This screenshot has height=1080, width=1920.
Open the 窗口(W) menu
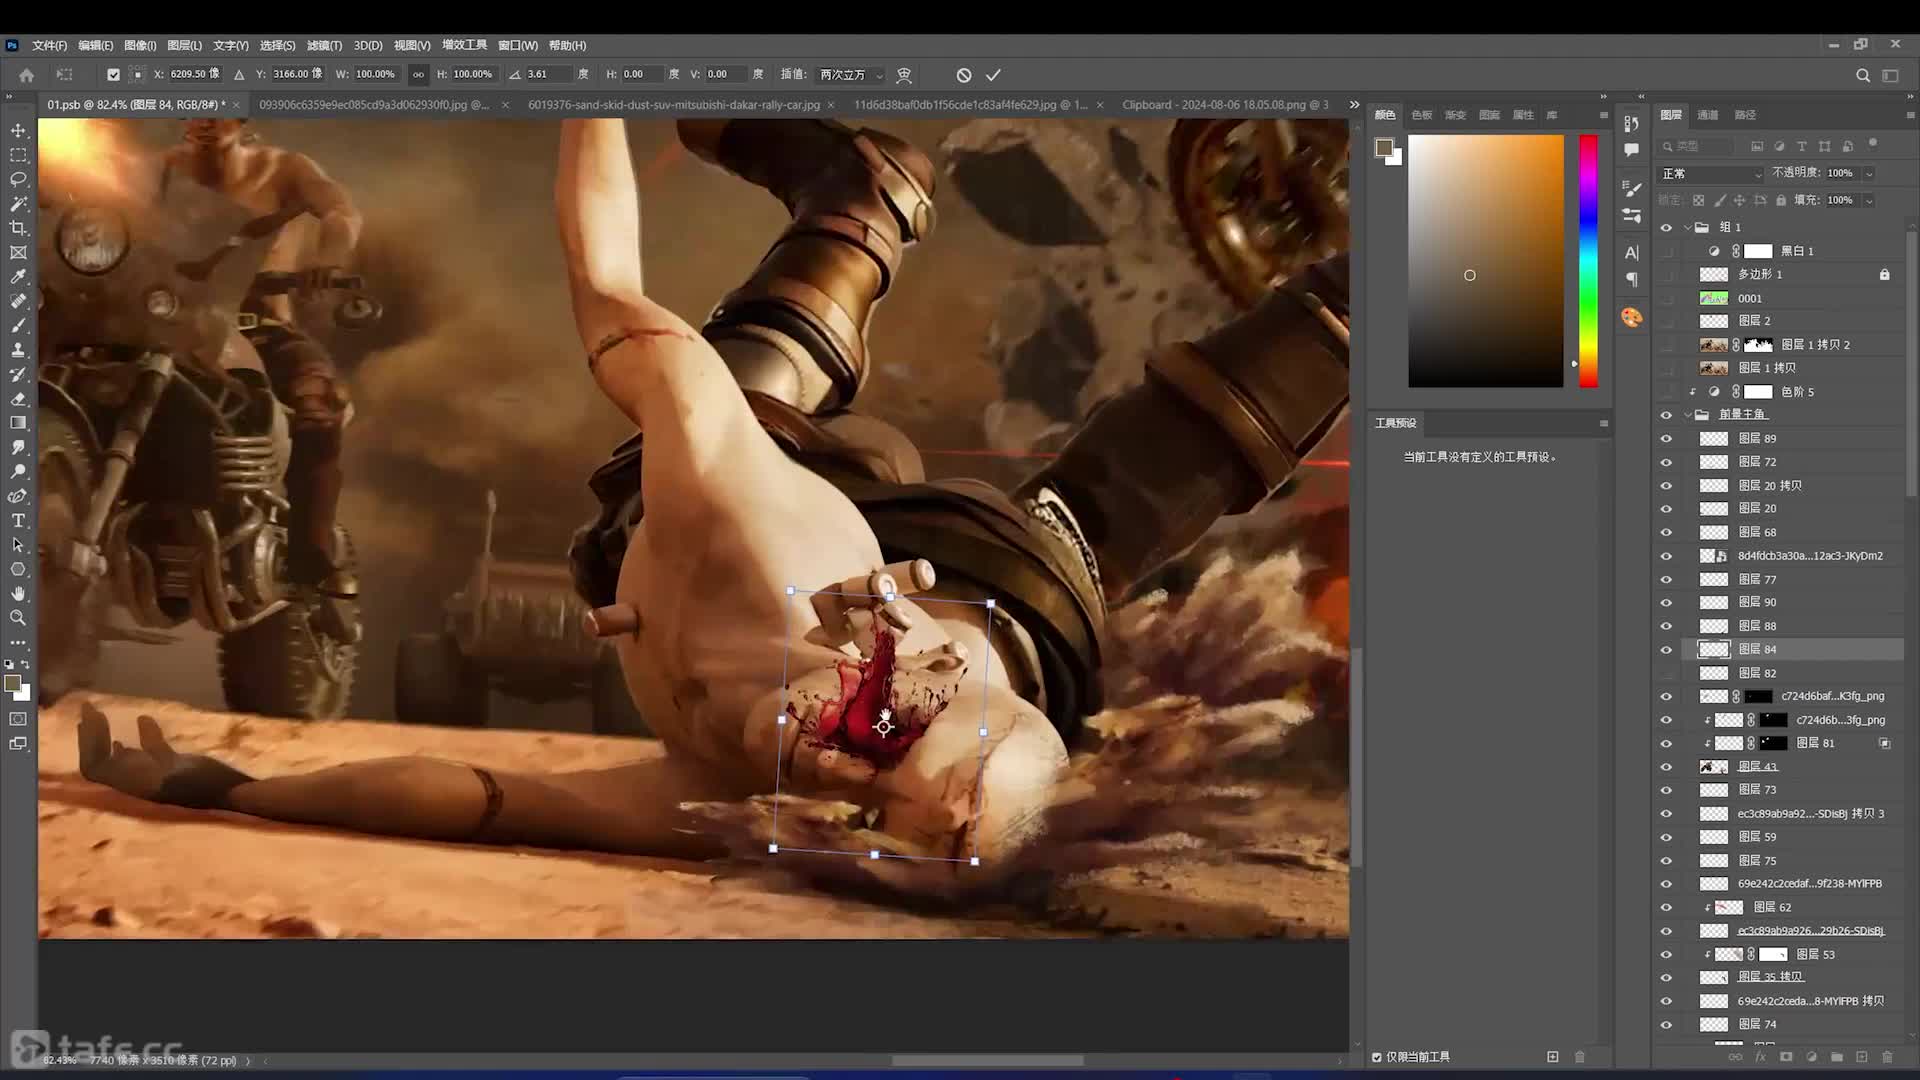point(518,45)
